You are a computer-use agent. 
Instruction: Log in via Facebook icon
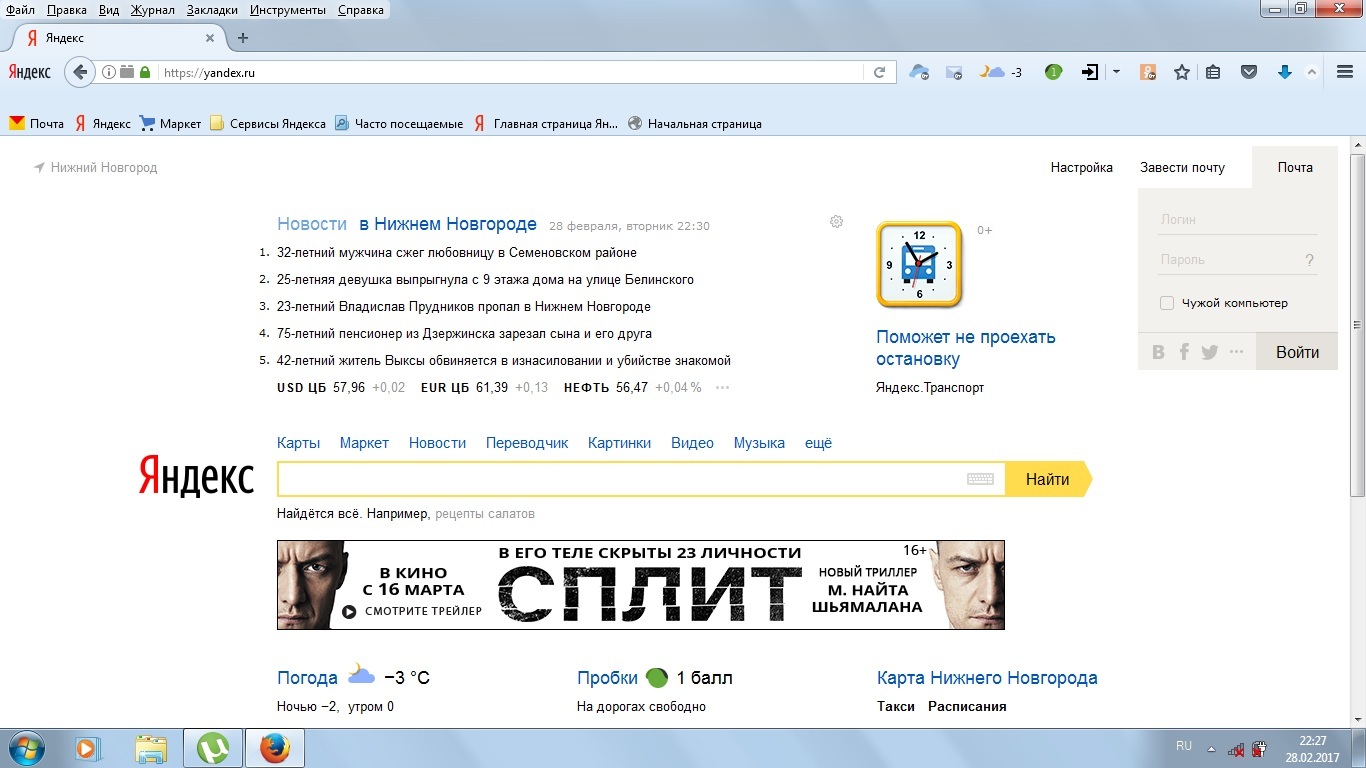tap(1184, 352)
